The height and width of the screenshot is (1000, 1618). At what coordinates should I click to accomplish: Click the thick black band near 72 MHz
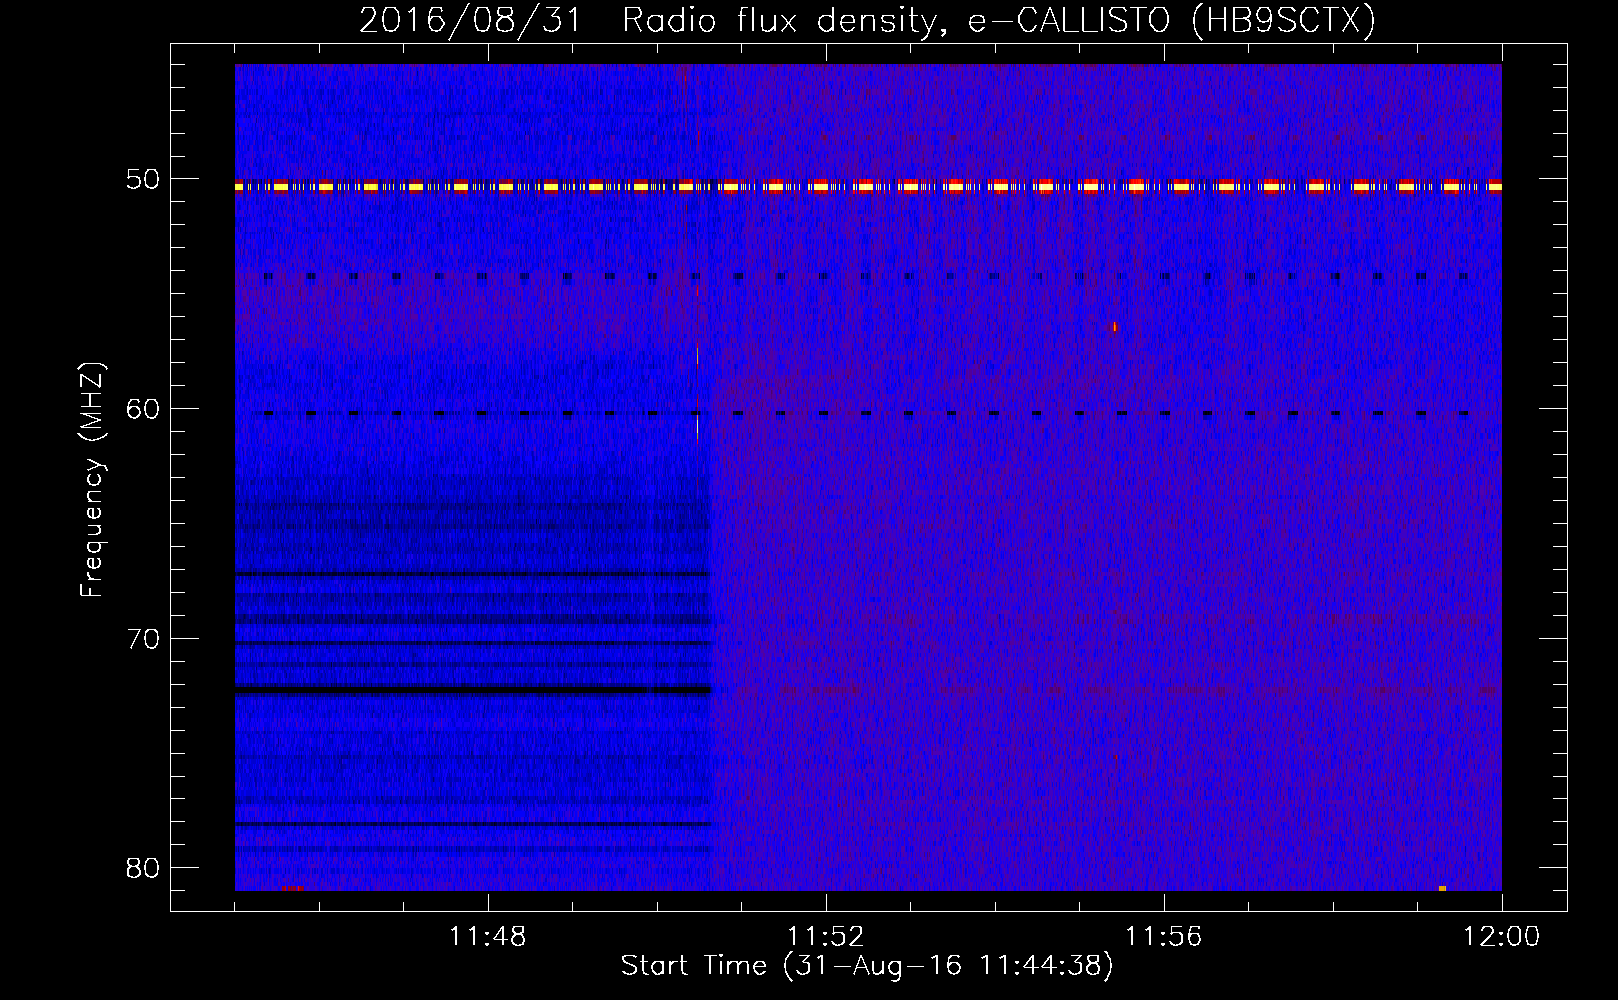(472, 690)
